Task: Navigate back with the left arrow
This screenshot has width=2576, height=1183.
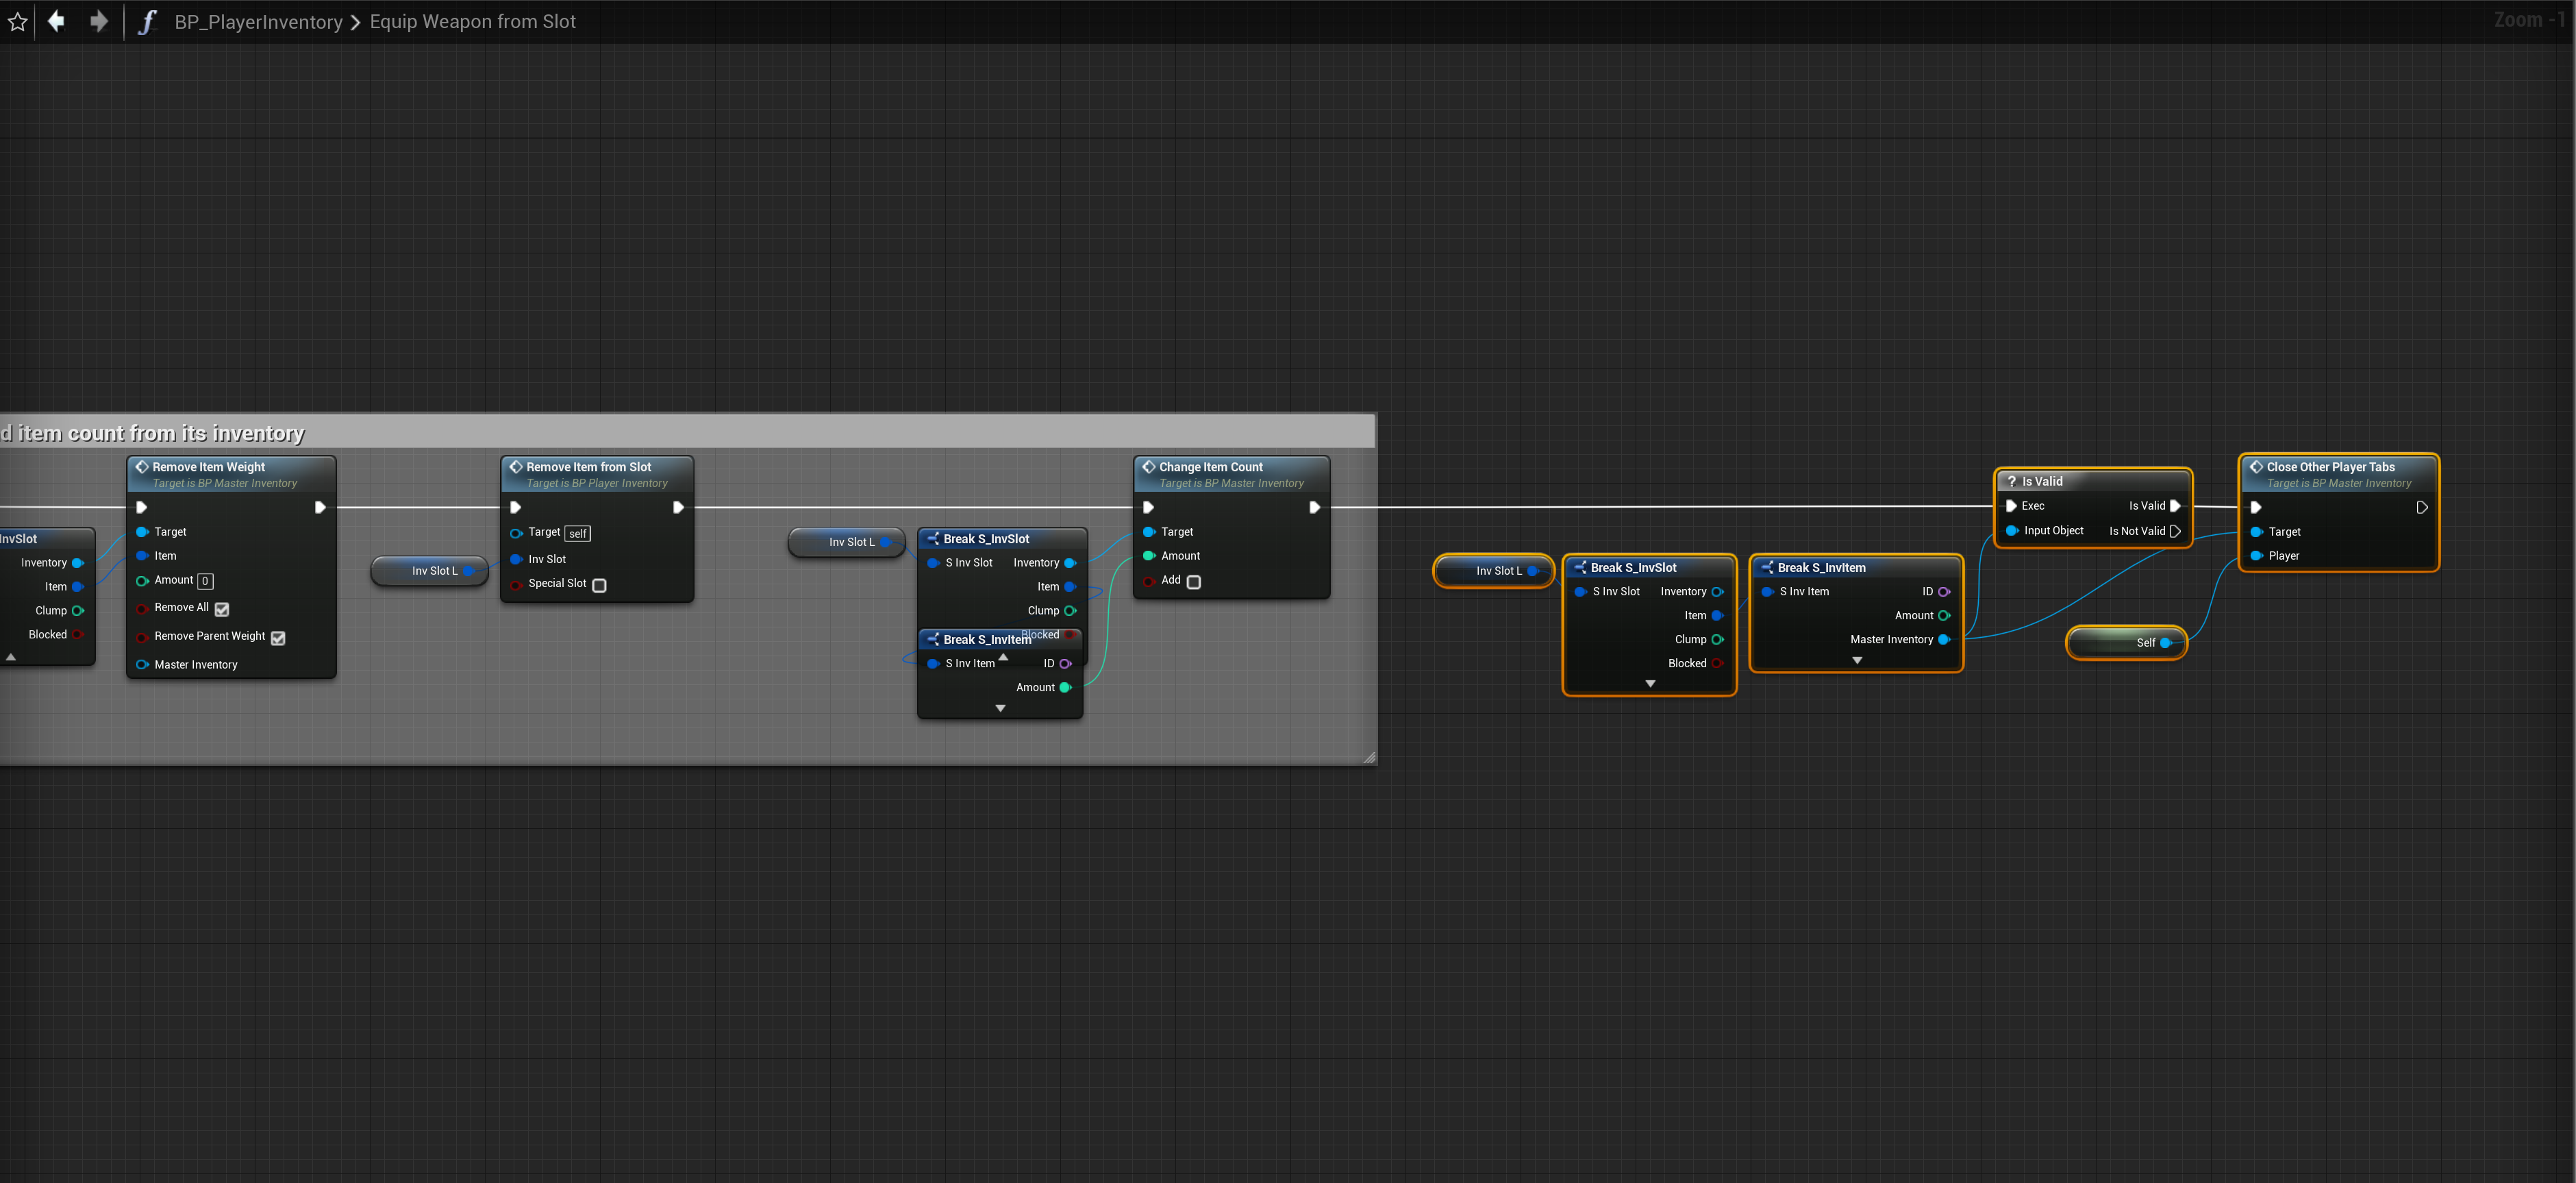Action: (x=56, y=21)
